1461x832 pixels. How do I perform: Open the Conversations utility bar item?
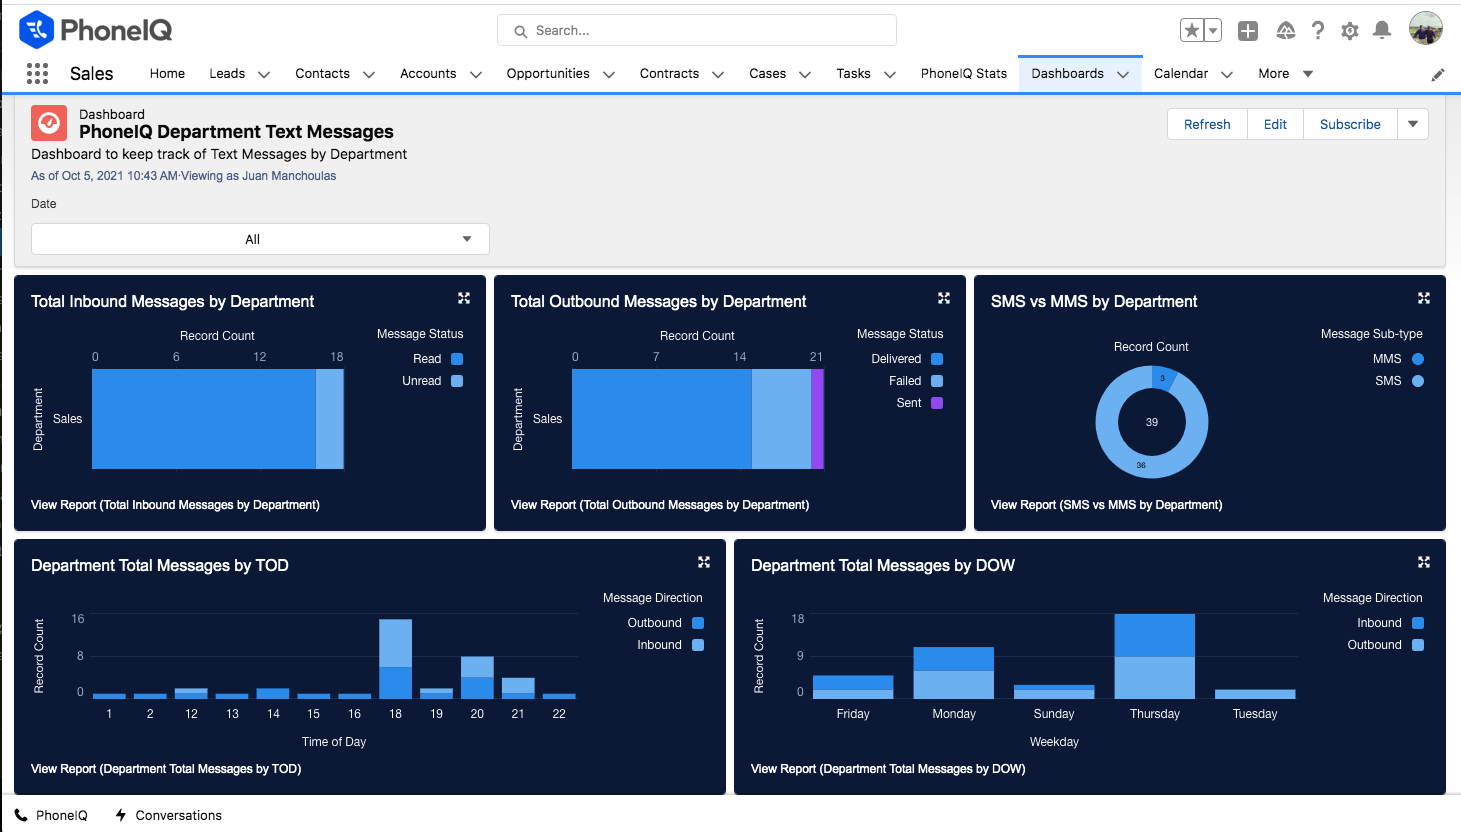coord(168,815)
